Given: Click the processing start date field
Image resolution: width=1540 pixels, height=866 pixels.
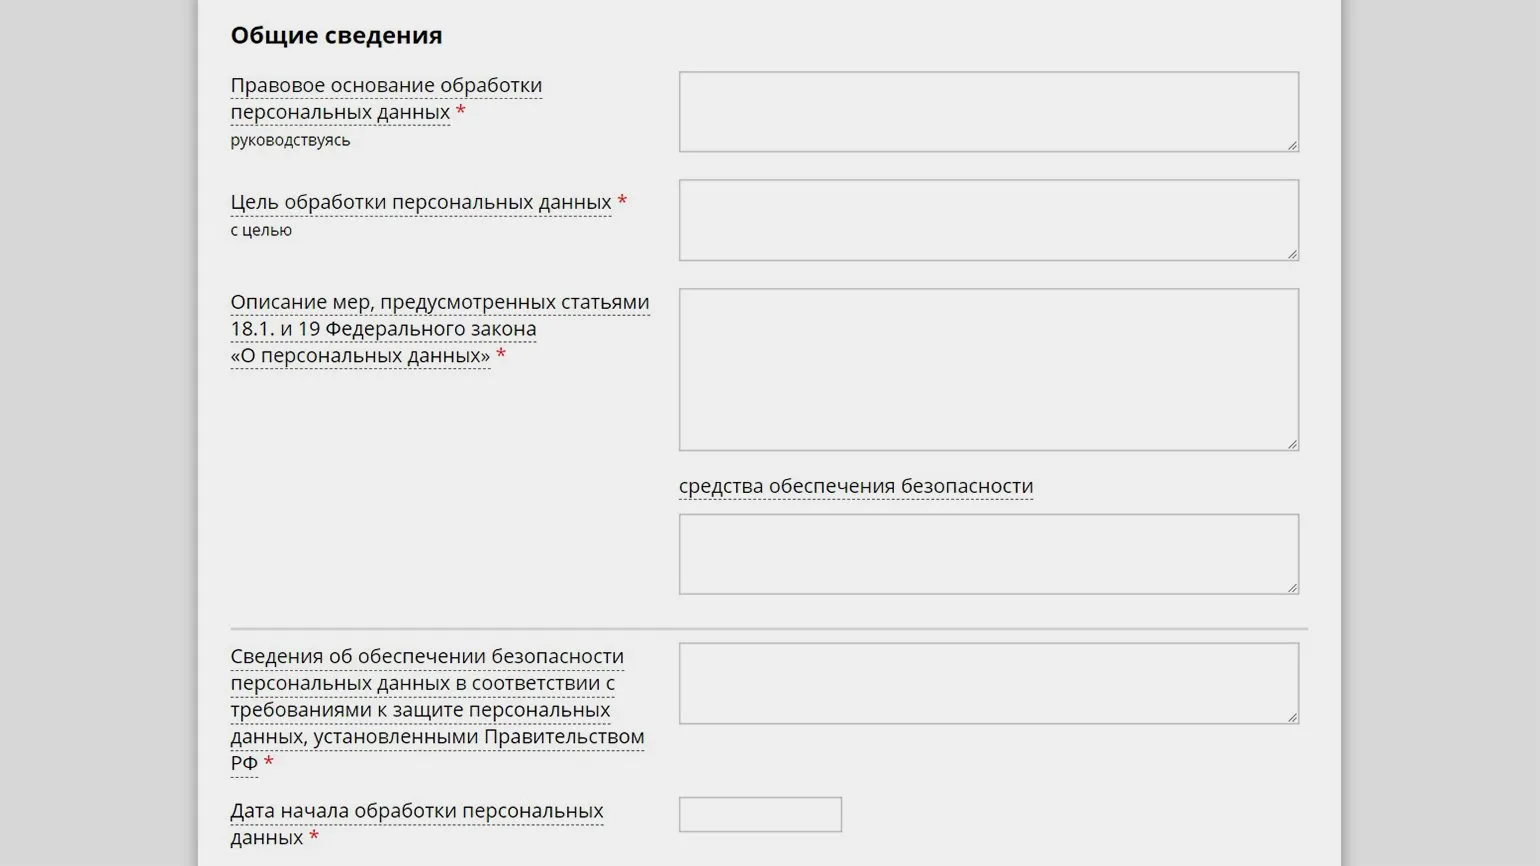Looking at the screenshot, I should (x=760, y=814).
